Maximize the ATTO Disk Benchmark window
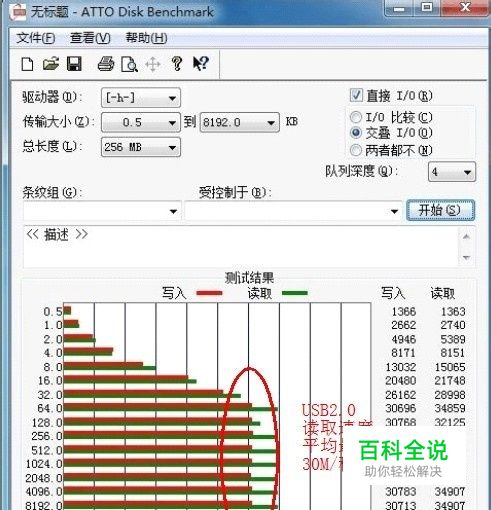 click(x=427, y=8)
